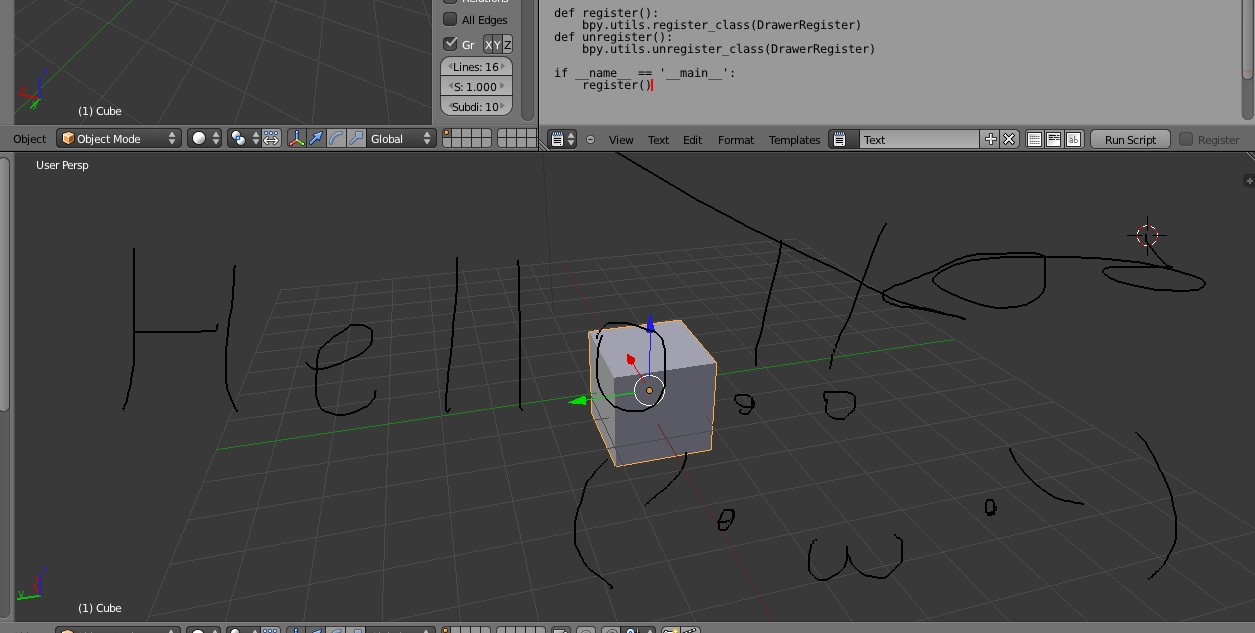
Task: Browse text datablocks icon beside Text field
Action: 841,140
